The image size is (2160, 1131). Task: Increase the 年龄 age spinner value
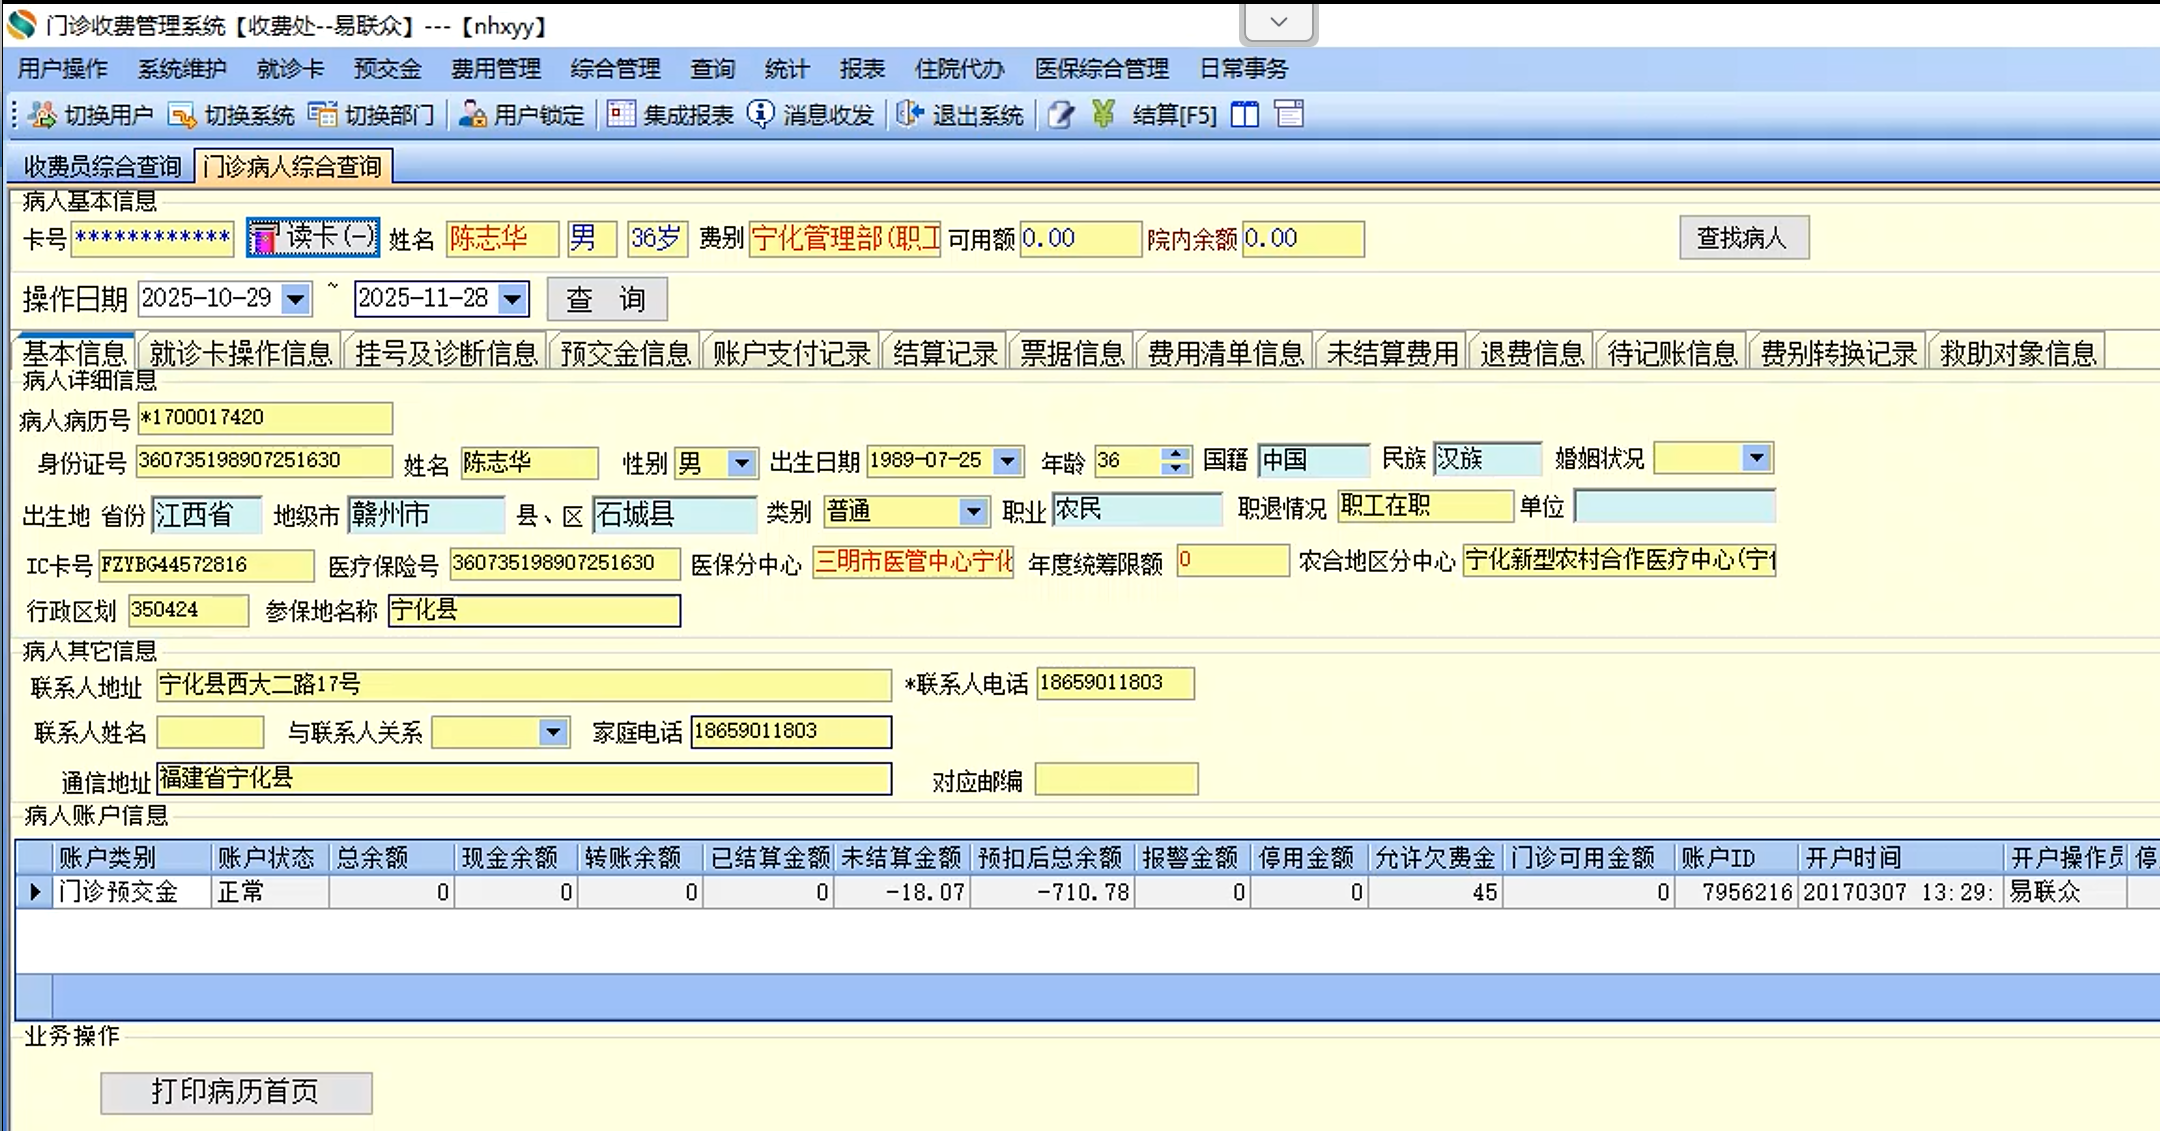(1177, 453)
